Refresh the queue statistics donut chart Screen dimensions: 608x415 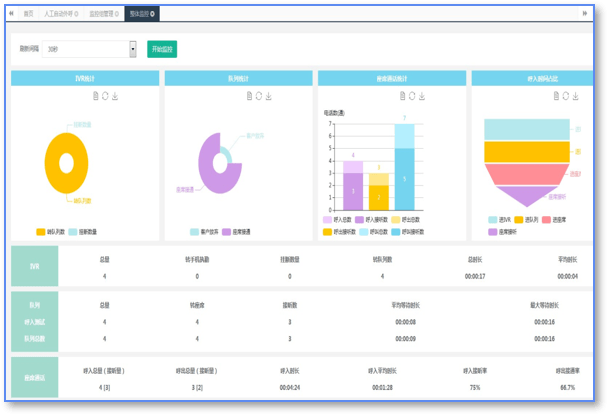pos(258,96)
